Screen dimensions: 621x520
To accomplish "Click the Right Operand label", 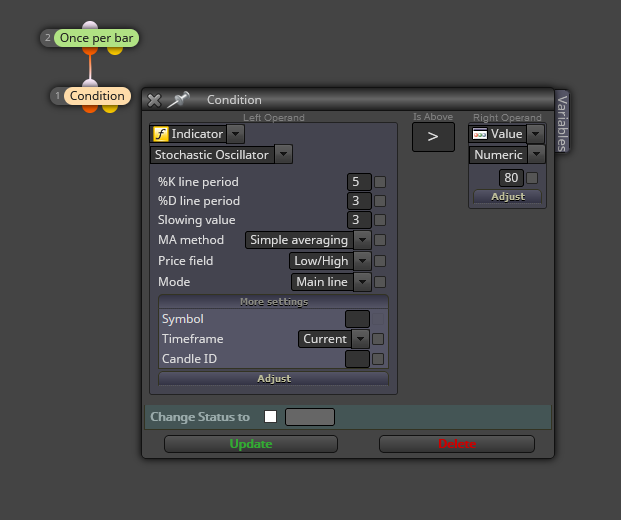I will coord(507,118).
